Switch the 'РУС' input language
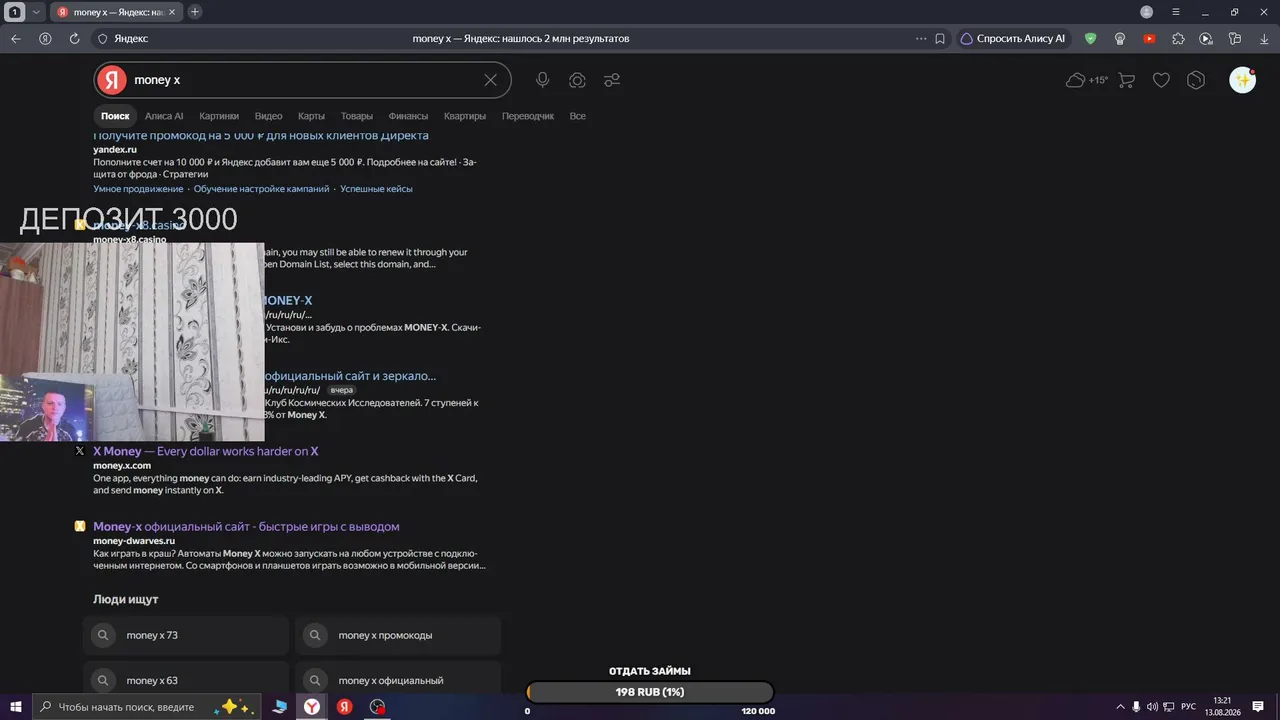Image resolution: width=1280 pixels, height=720 pixels. pos(1188,707)
